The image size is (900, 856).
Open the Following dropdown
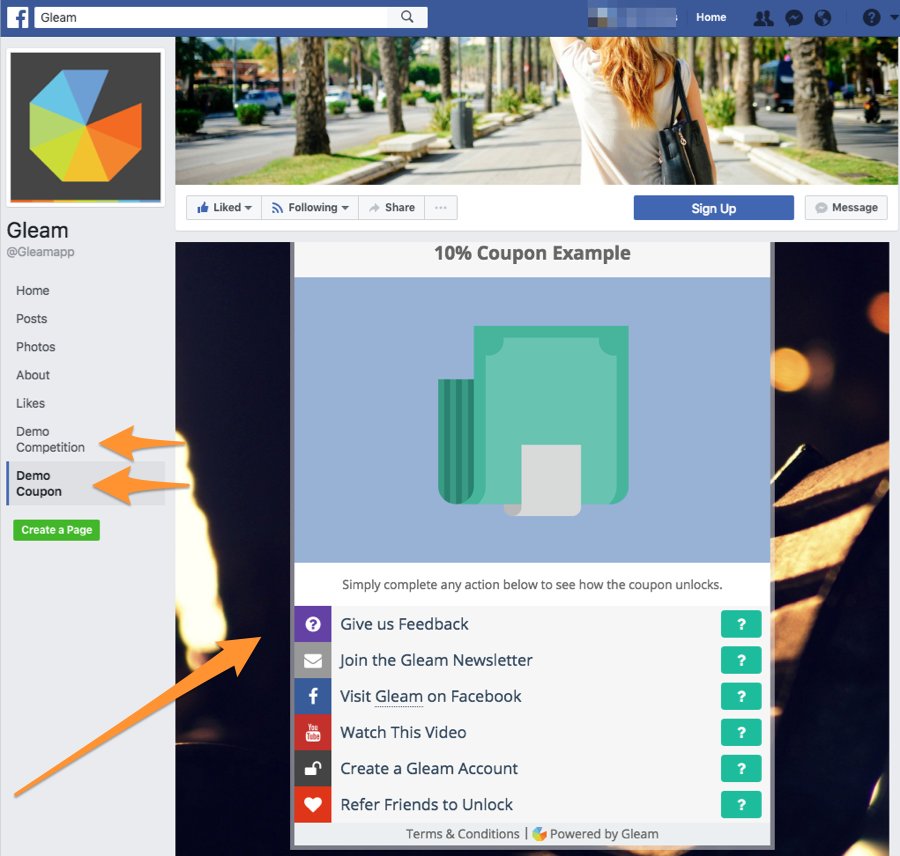pyautogui.click(x=310, y=208)
